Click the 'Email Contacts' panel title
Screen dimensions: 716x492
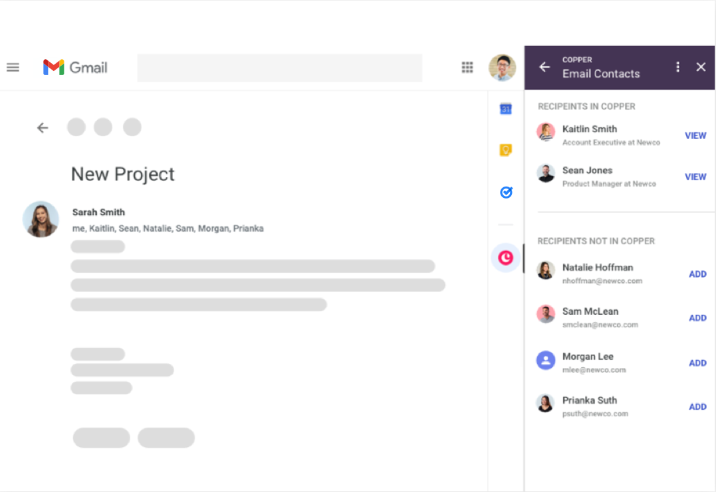pos(601,74)
